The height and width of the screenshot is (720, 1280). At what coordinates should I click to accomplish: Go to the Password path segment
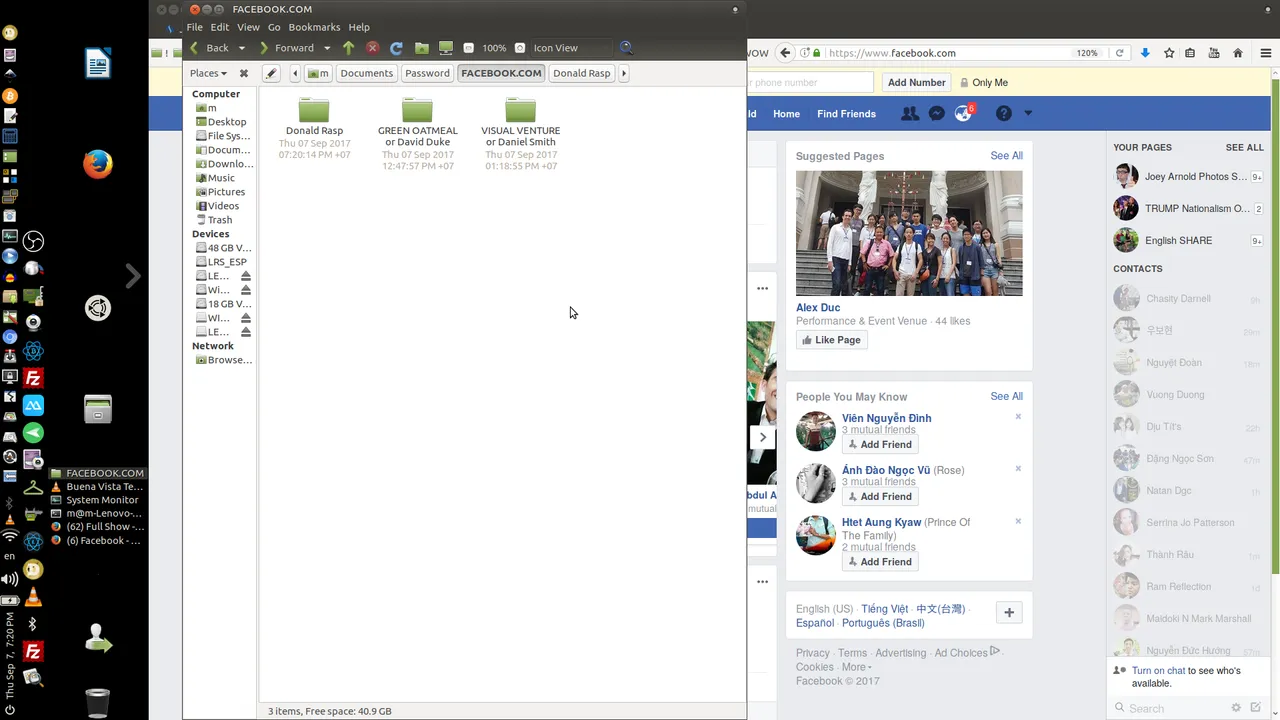(427, 73)
